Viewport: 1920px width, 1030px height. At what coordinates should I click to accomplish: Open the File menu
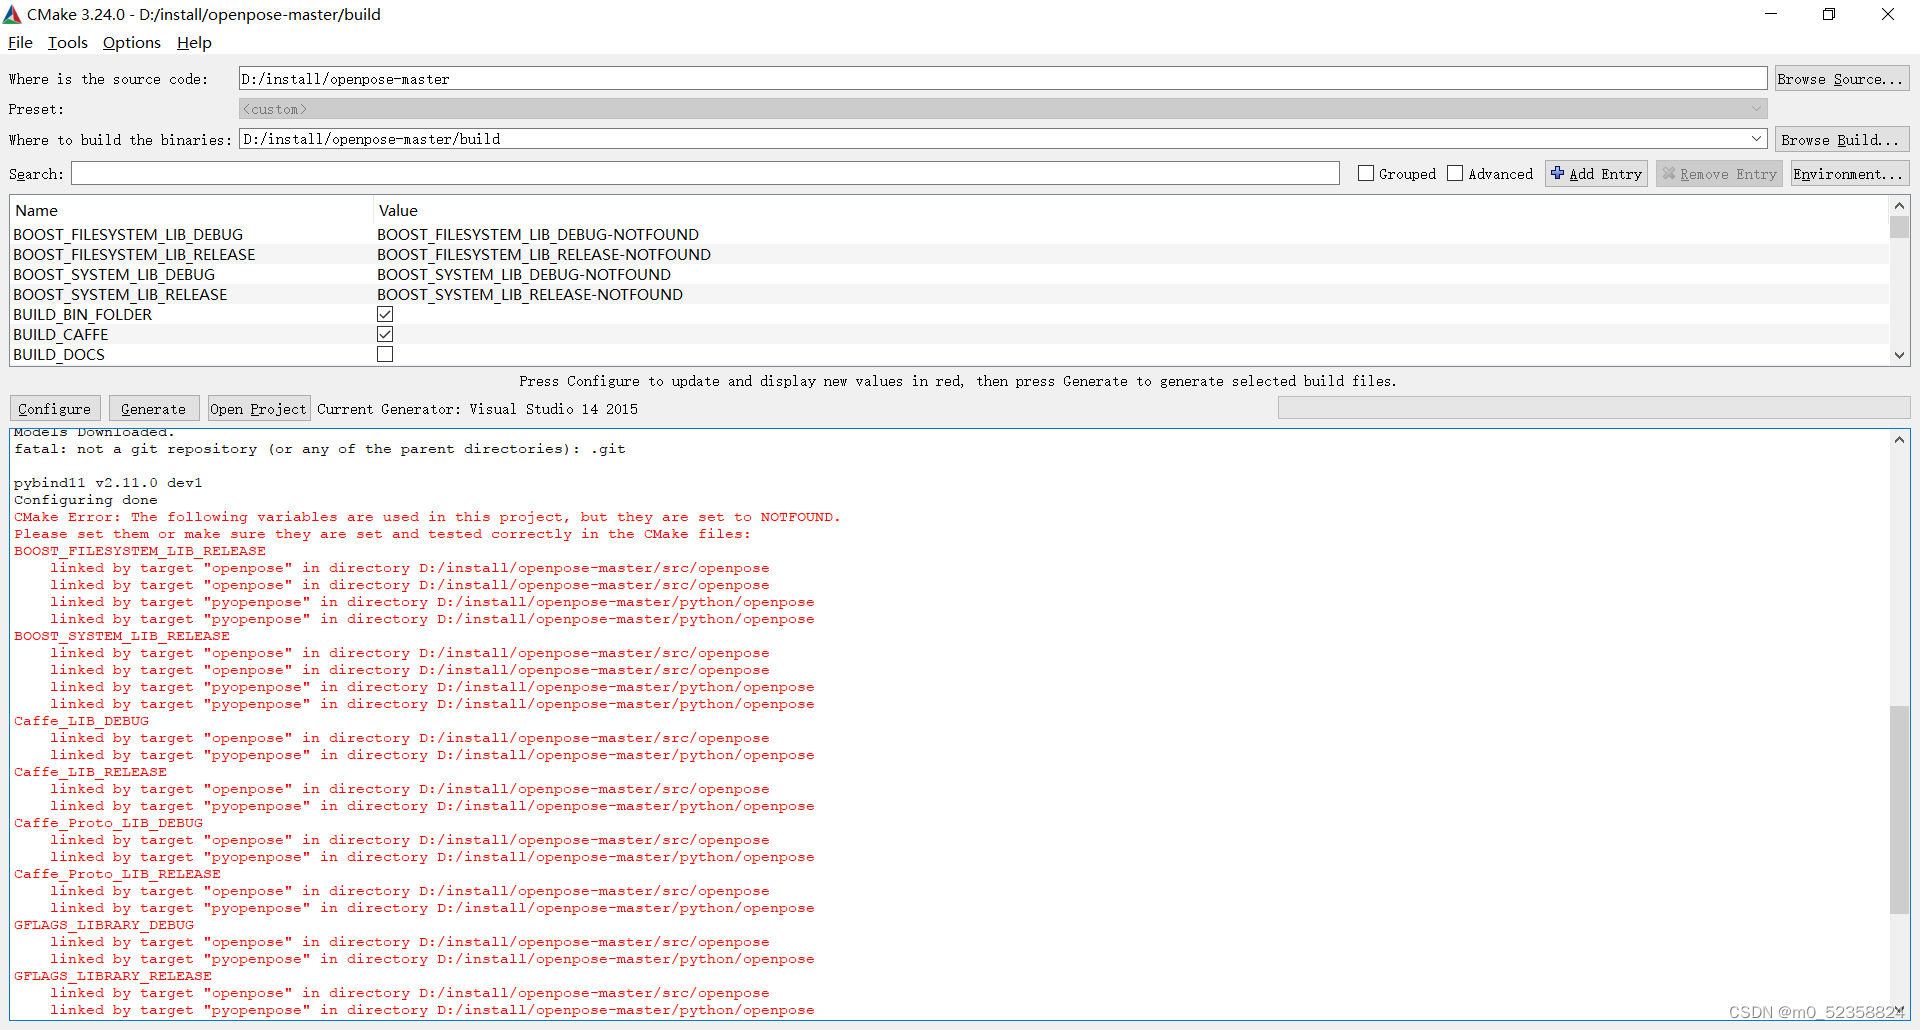click(20, 43)
